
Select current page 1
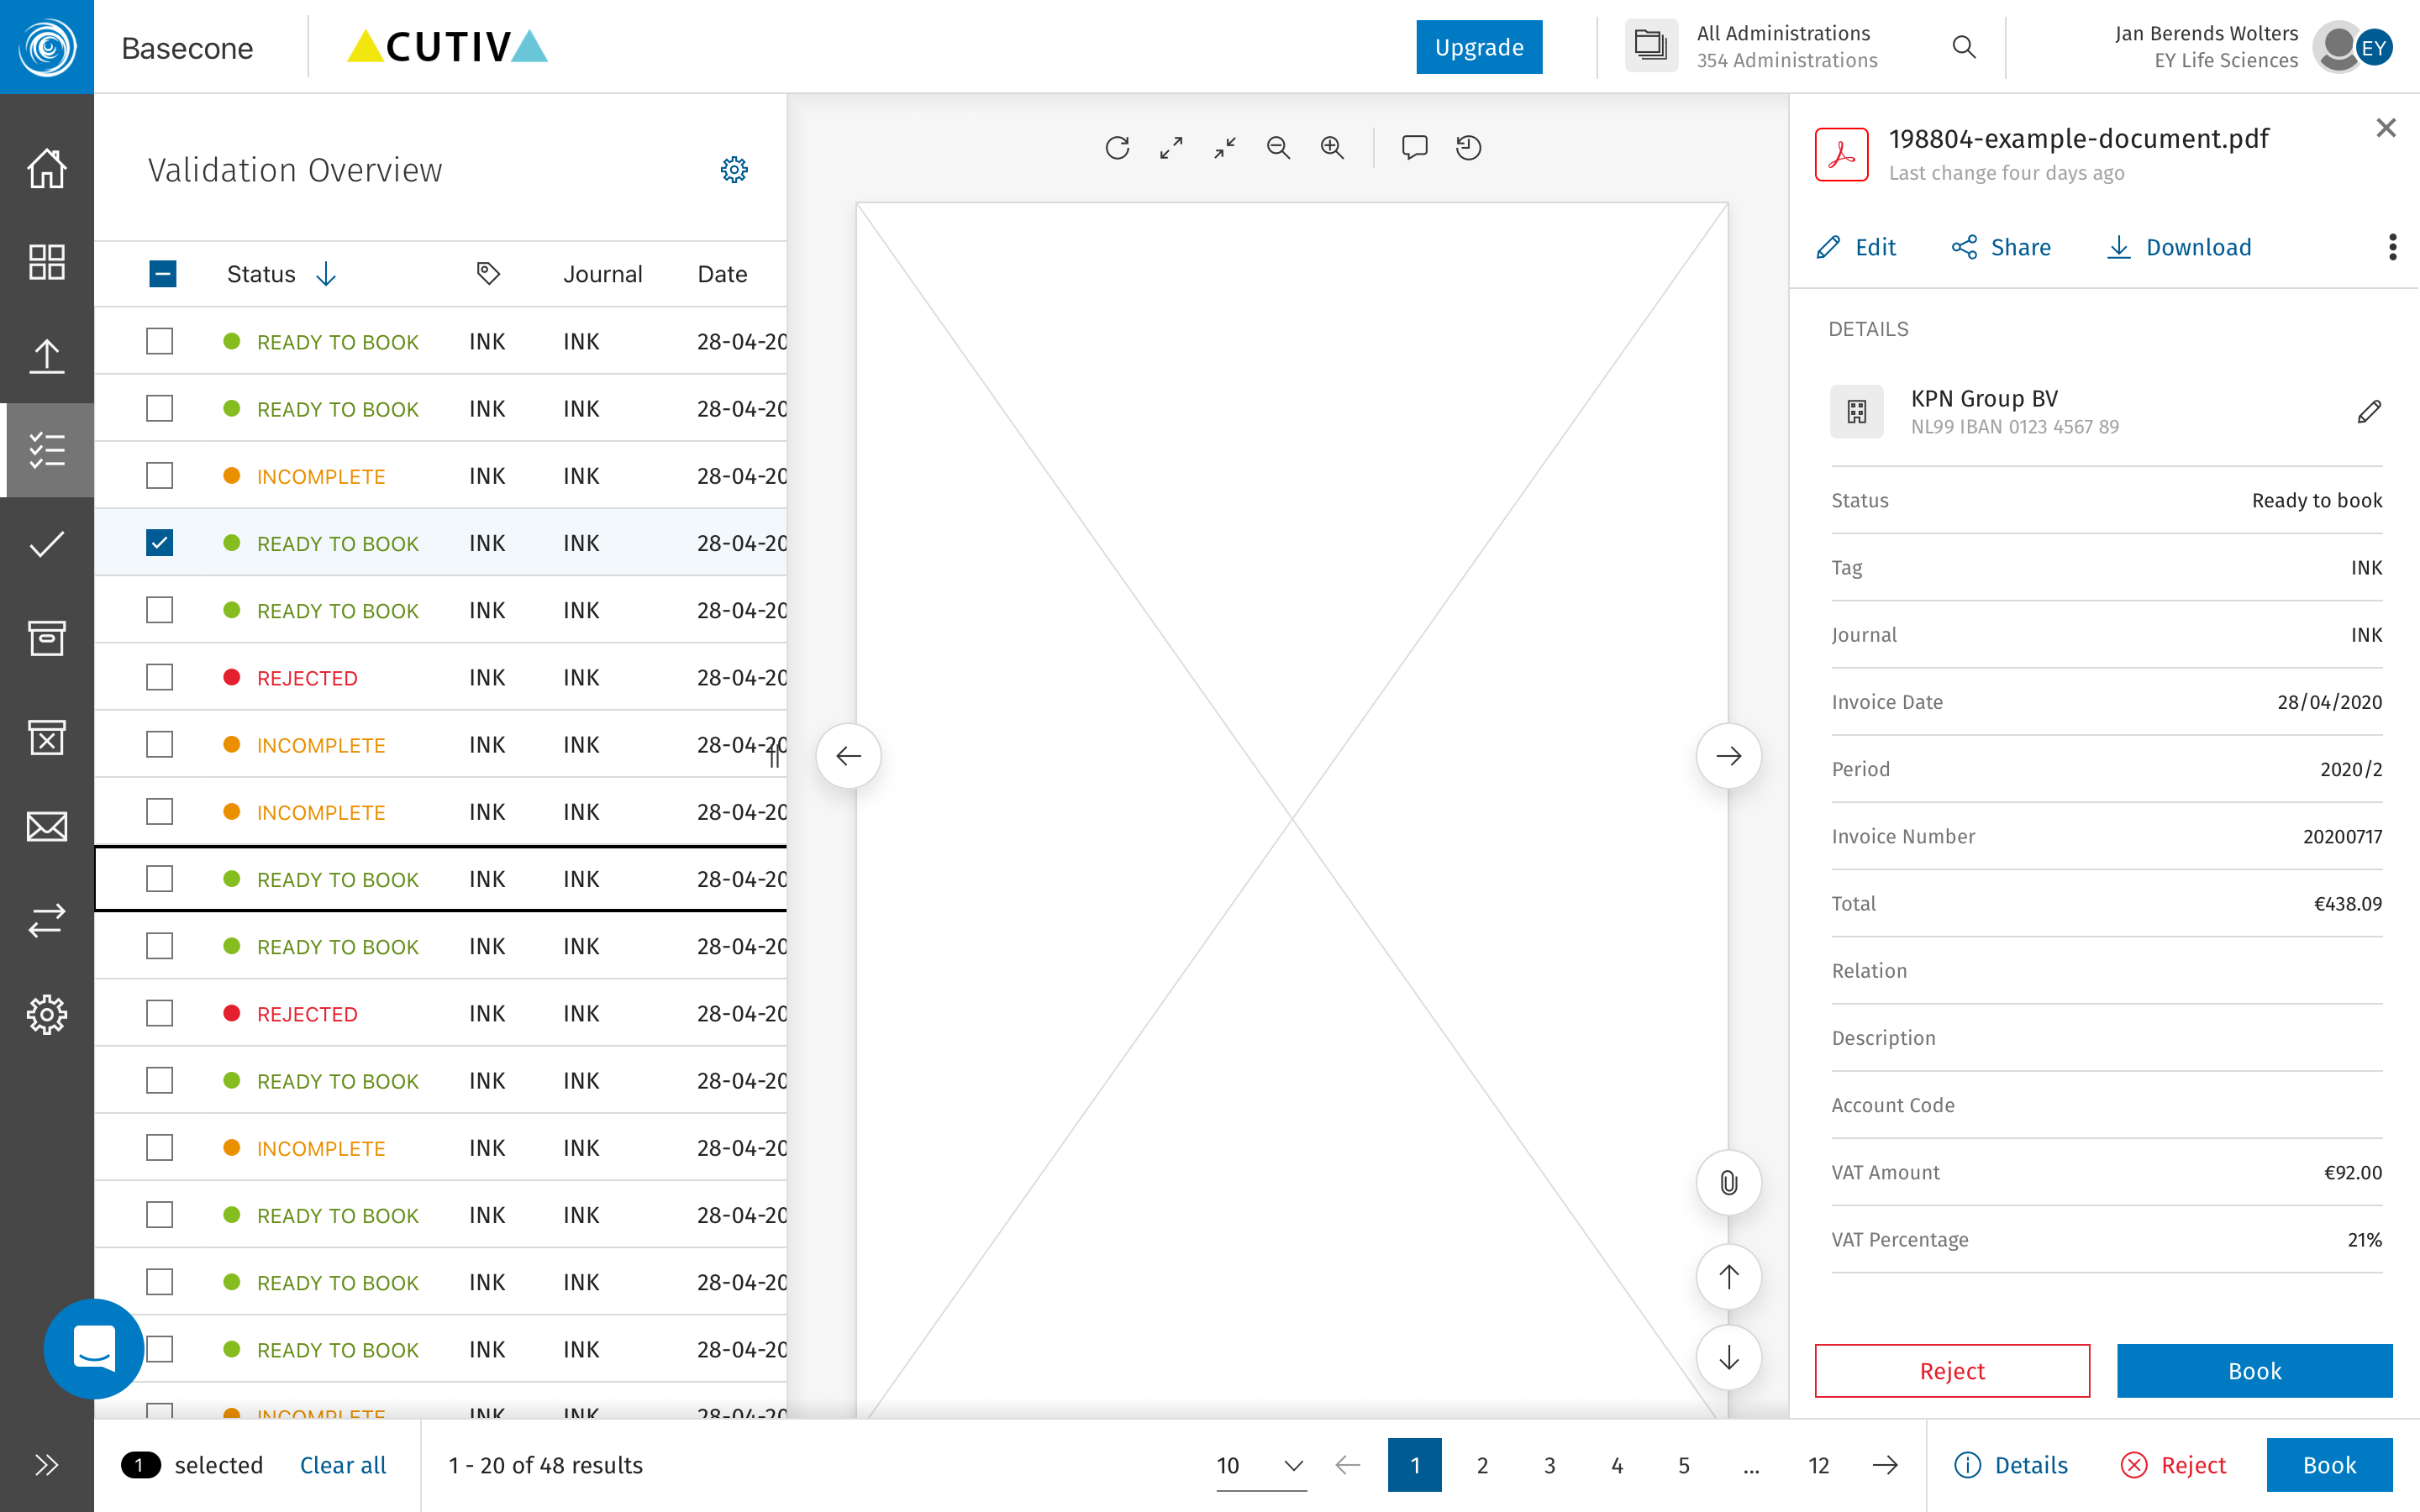(x=1414, y=1465)
